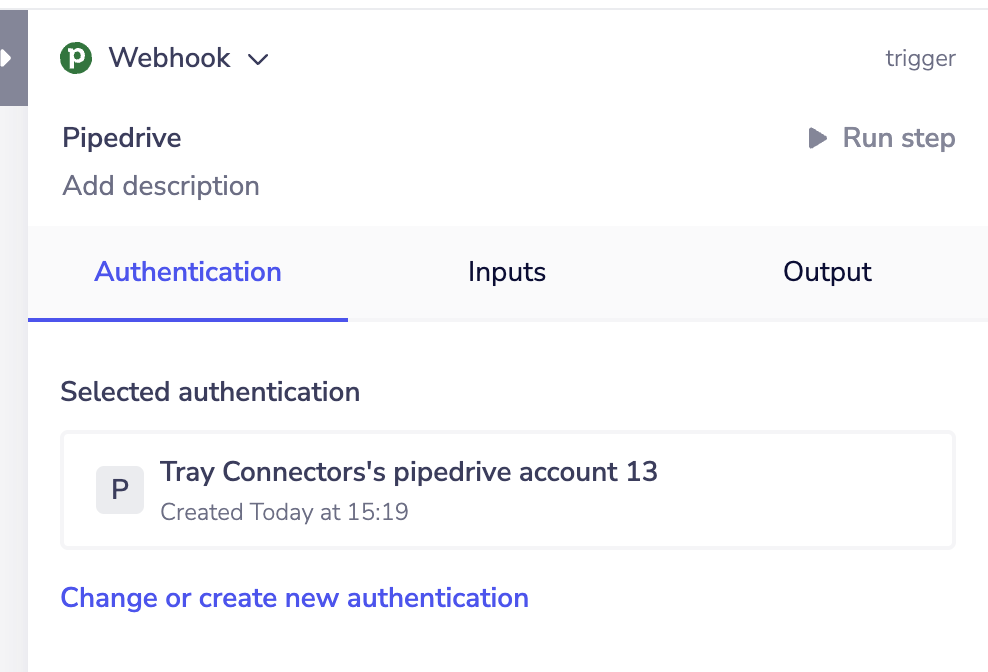Expand the side panel arrow handle
This screenshot has height=672, width=988.
click(8, 58)
